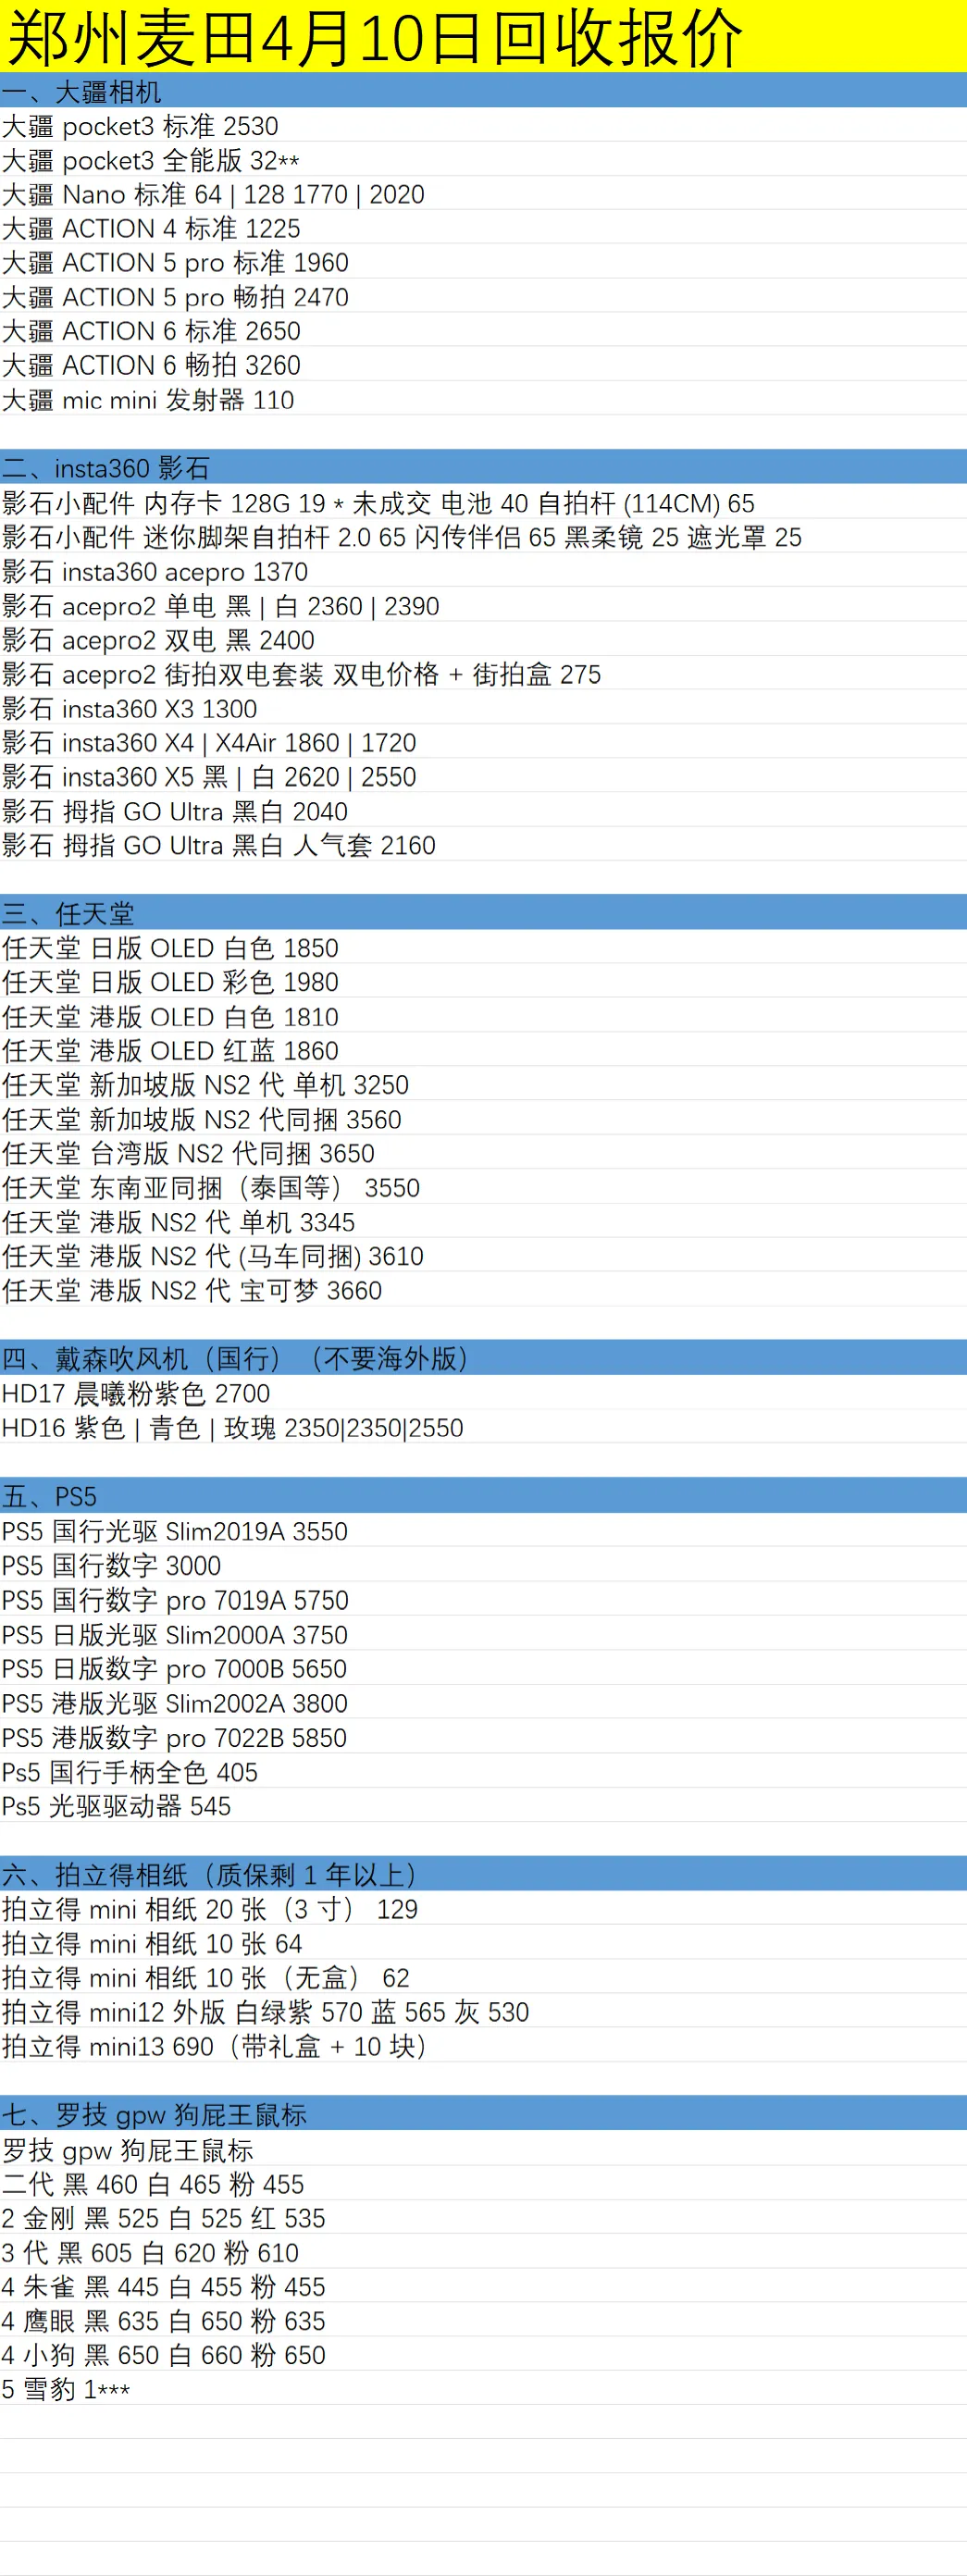Select row 大疆 ACTION 6 标准 2650
This screenshot has width=967, height=2576.
tap(483, 331)
